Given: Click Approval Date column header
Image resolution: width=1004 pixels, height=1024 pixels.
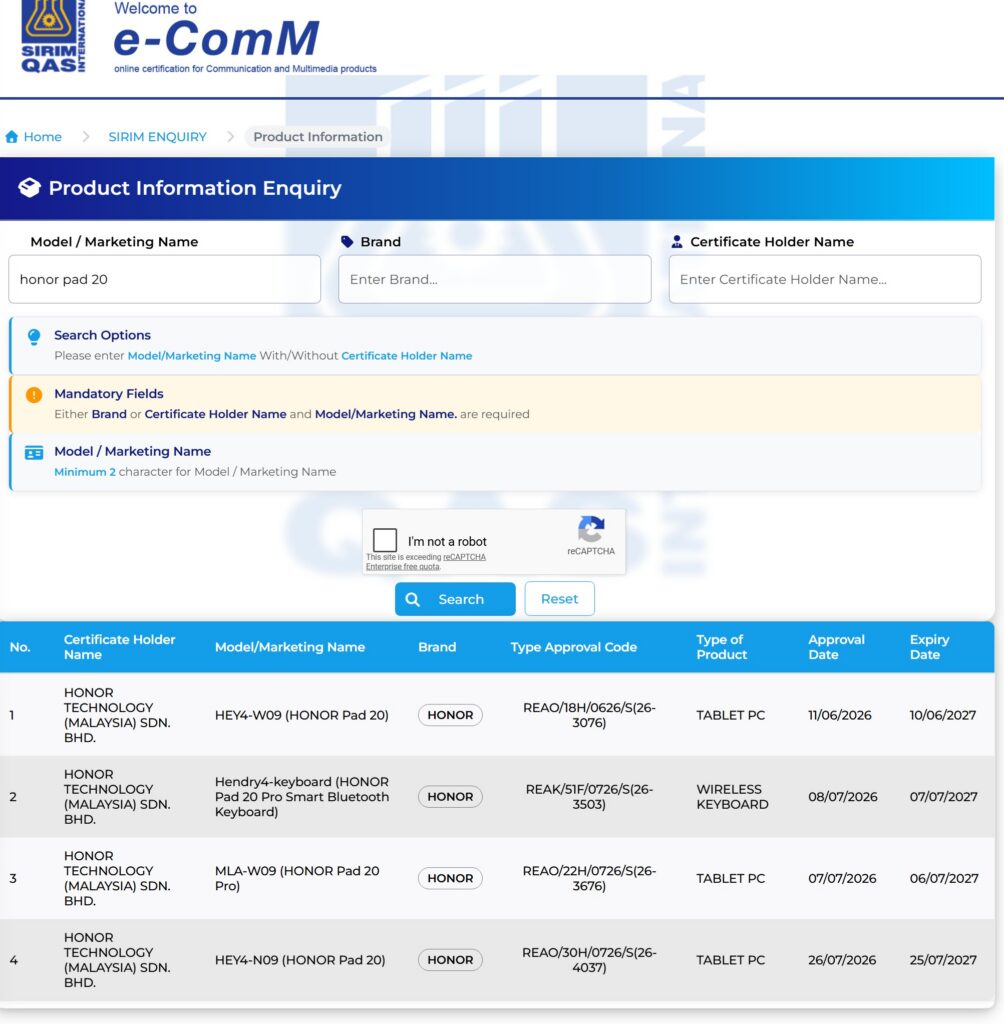Looking at the screenshot, I should point(836,647).
